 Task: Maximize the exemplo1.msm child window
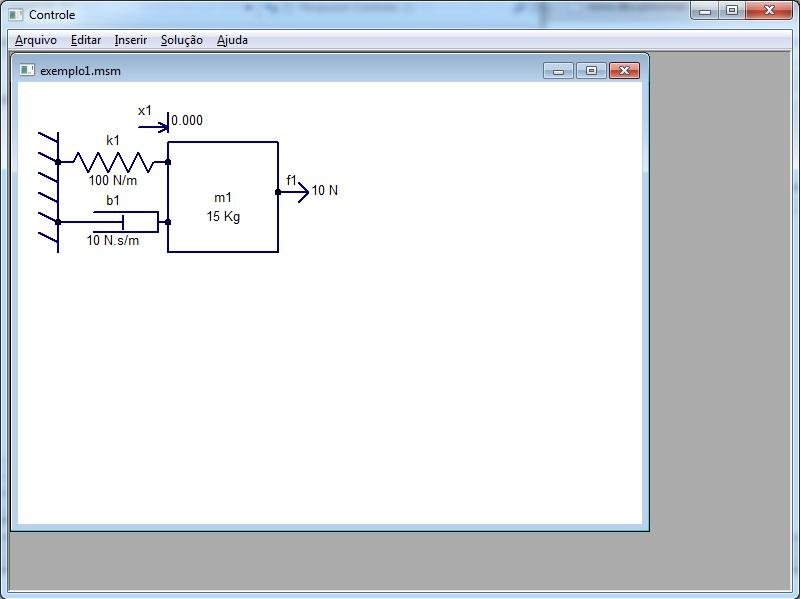point(592,71)
